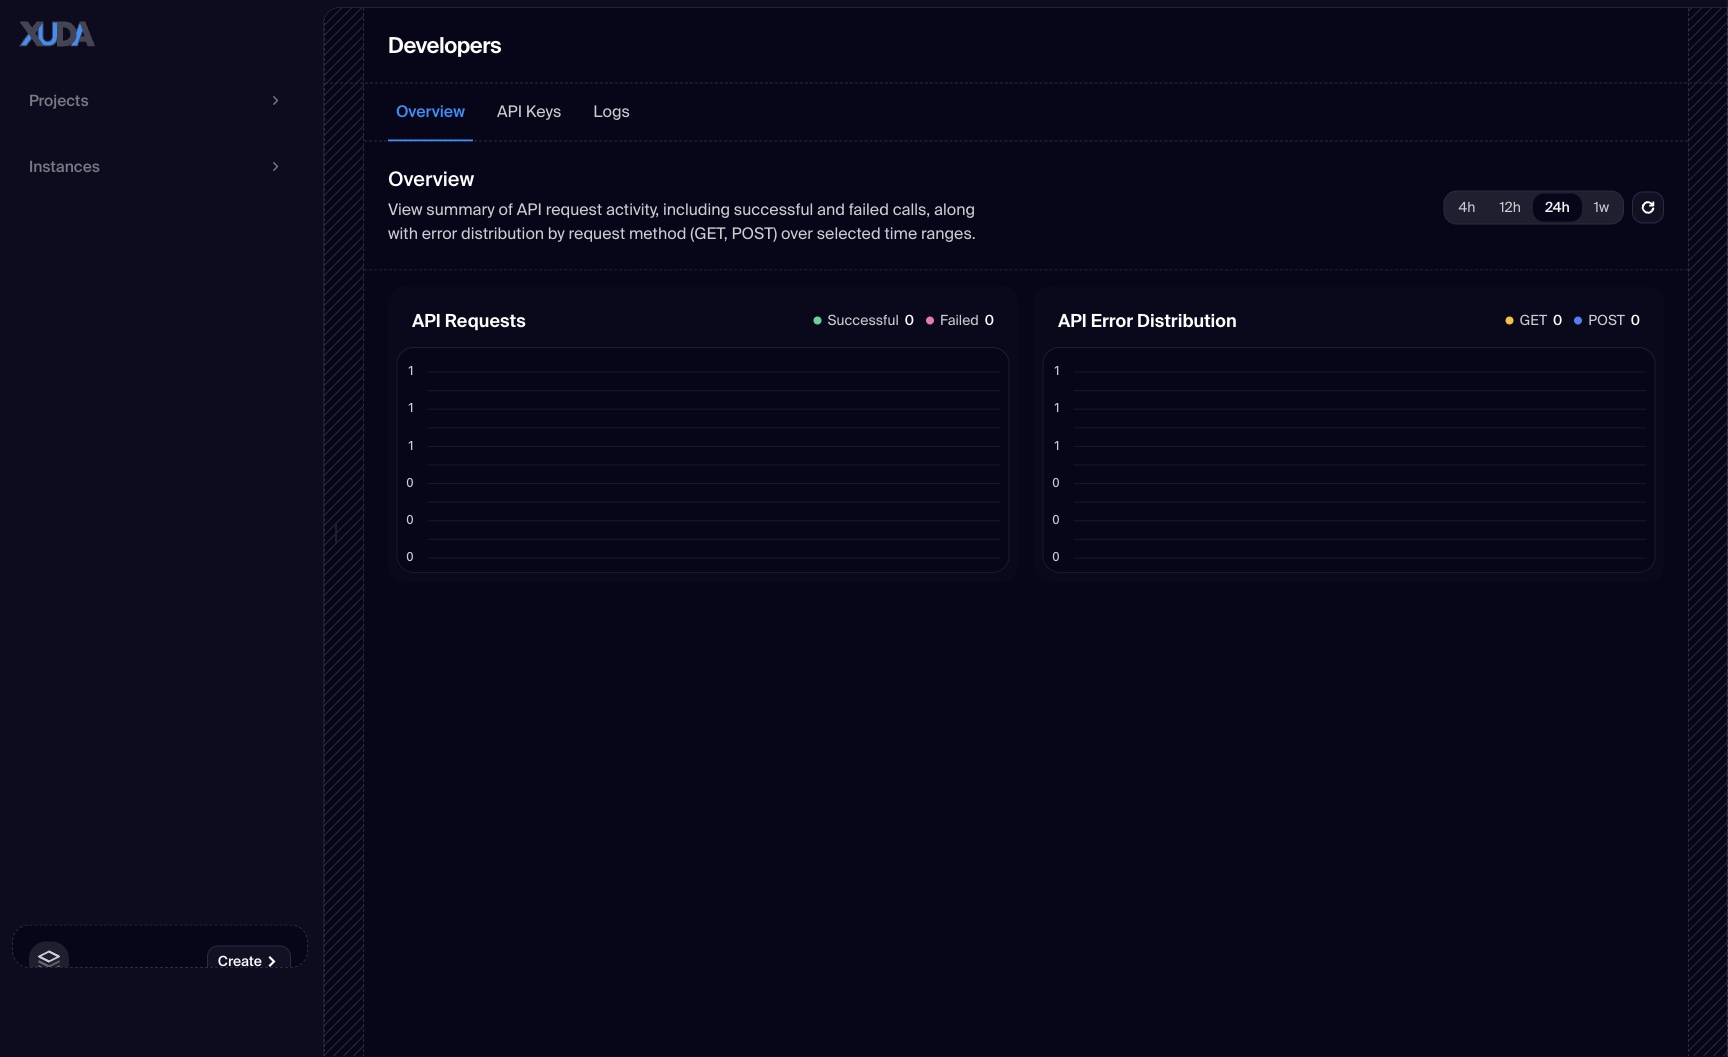Open the Projects sidebar item
The height and width of the screenshot is (1057, 1728).
tap(154, 100)
